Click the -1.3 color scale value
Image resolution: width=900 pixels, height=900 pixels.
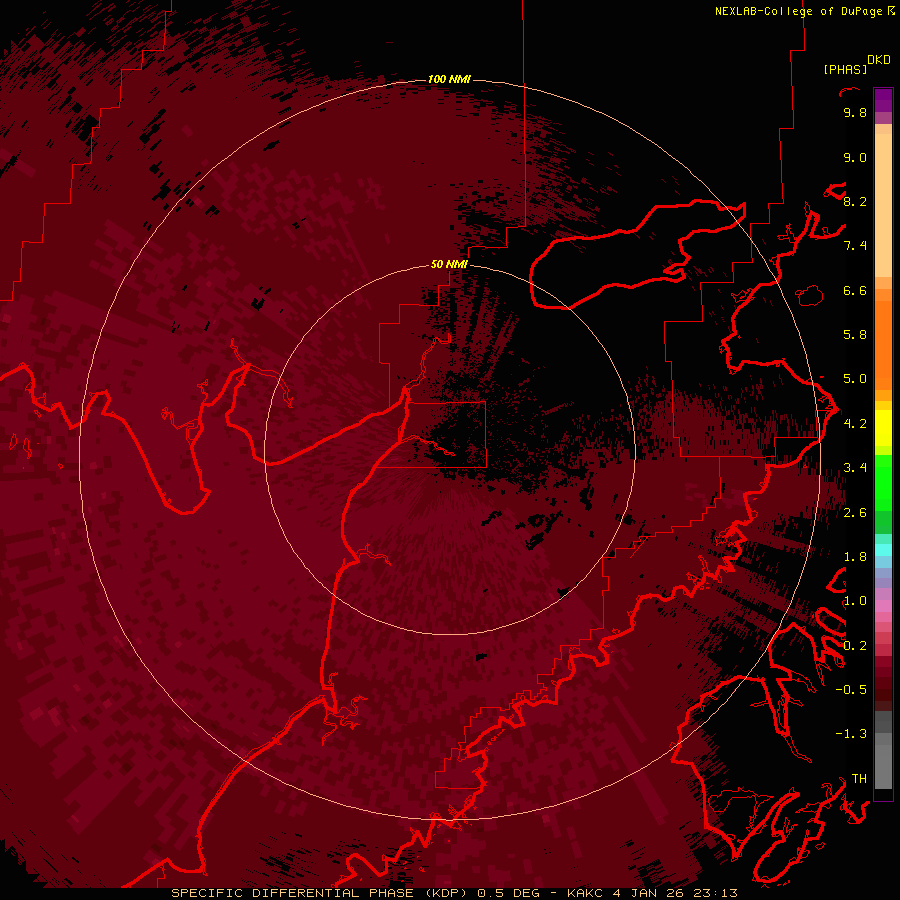851,734
